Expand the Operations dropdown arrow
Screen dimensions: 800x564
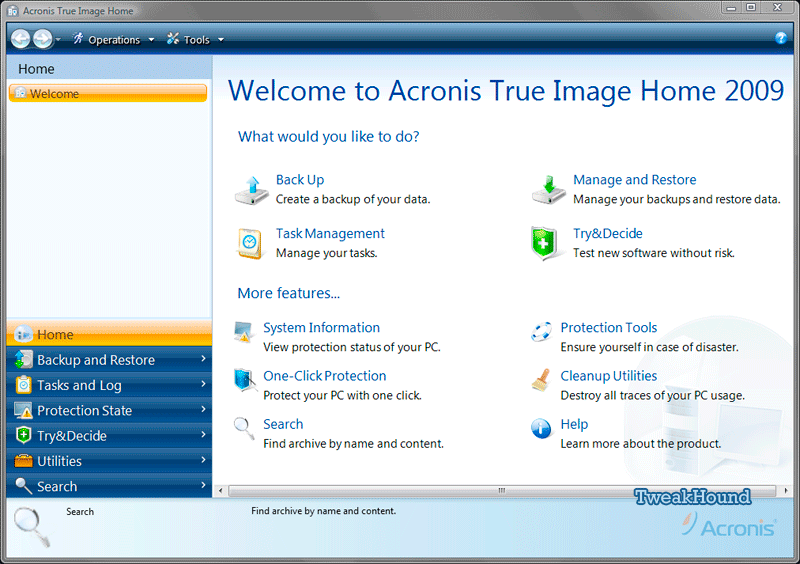point(151,40)
